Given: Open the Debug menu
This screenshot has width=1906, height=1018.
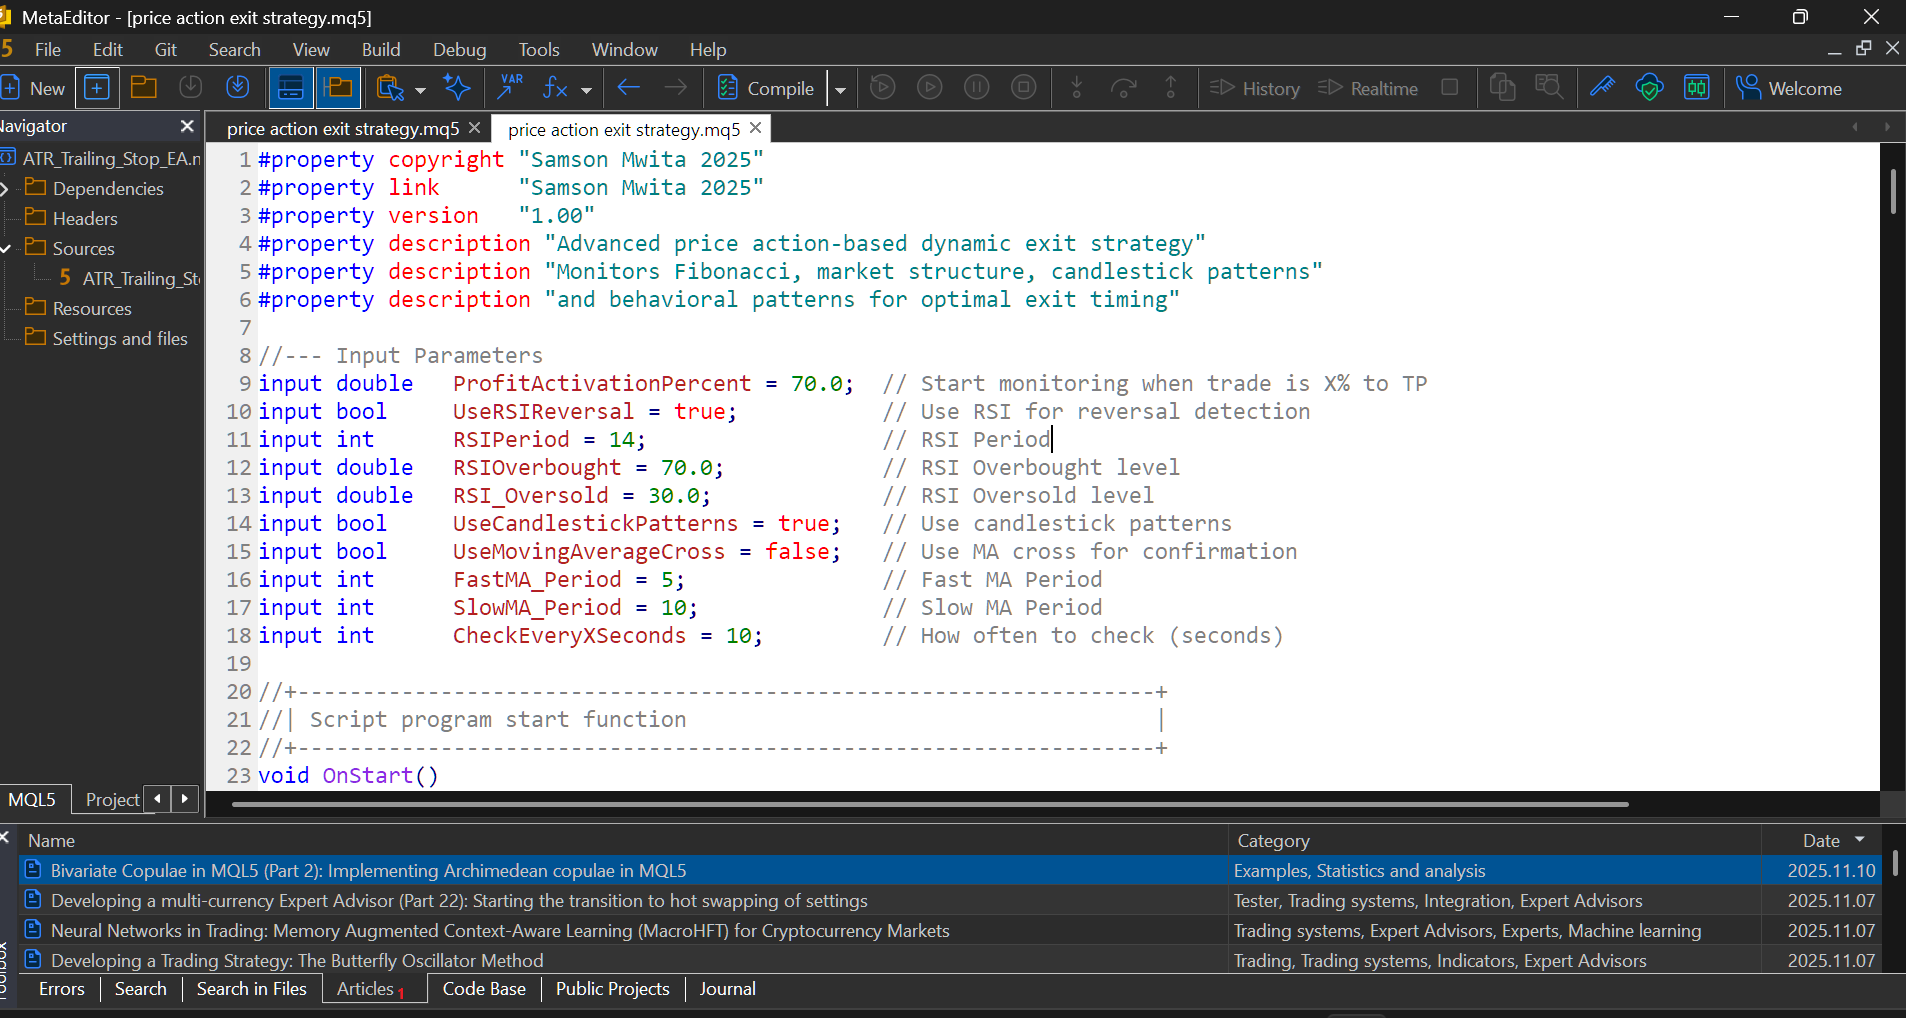Looking at the screenshot, I should pyautogui.click(x=459, y=50).
